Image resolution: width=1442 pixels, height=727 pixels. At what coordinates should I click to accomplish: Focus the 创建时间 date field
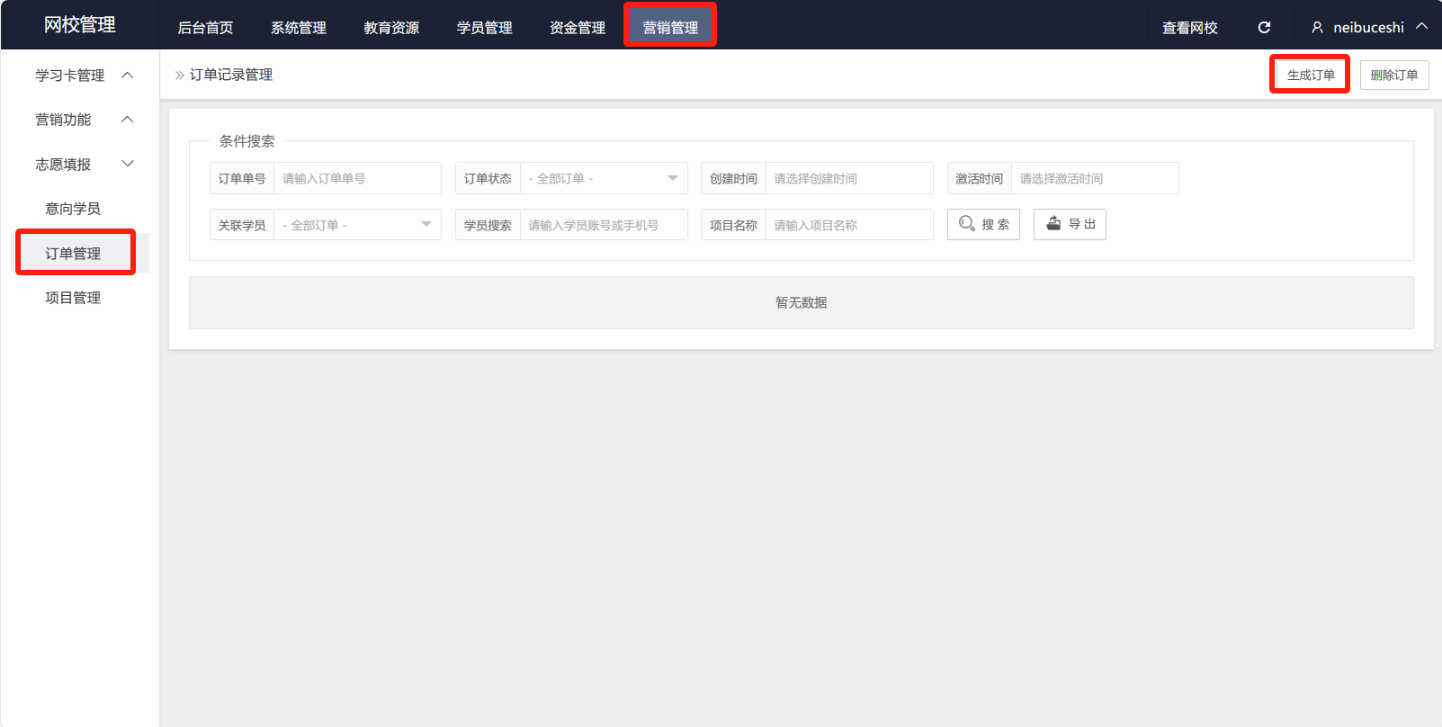click(x=849, y=178)
